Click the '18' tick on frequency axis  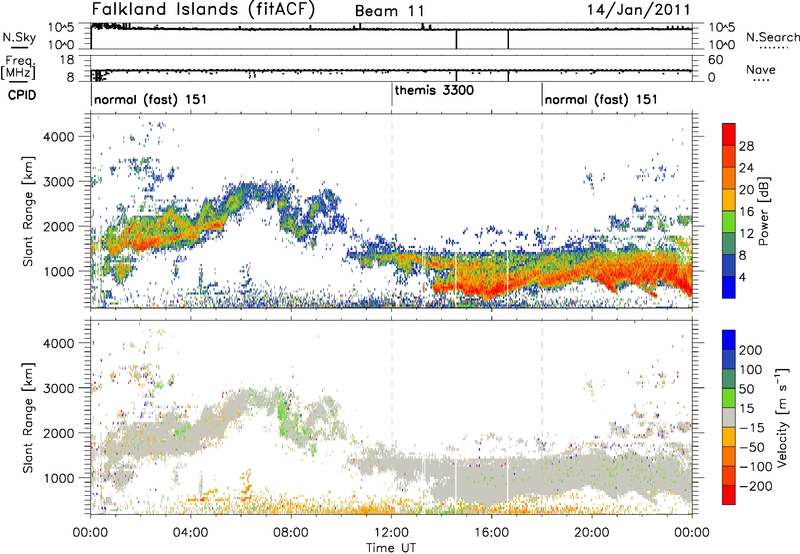(66, 60)
